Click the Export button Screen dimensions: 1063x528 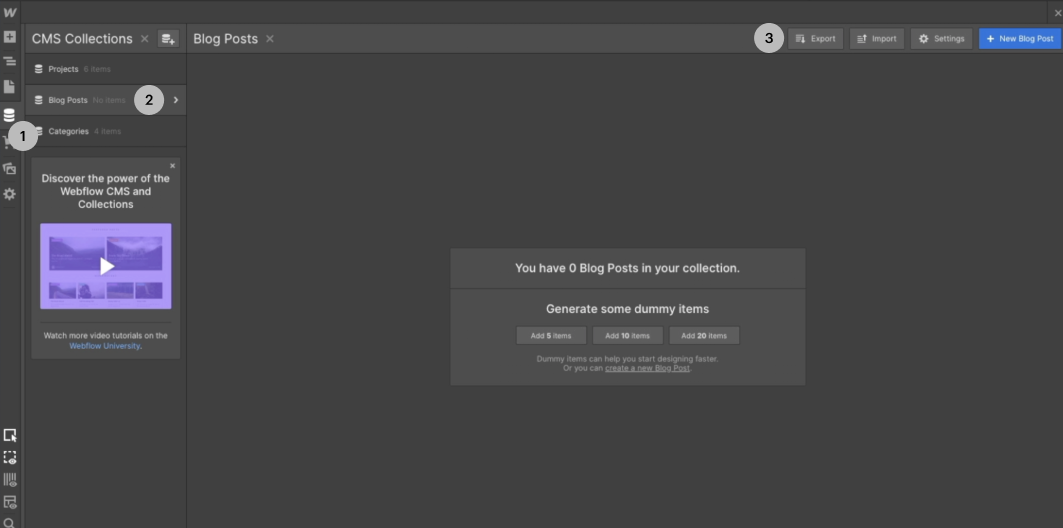(816, 39)
